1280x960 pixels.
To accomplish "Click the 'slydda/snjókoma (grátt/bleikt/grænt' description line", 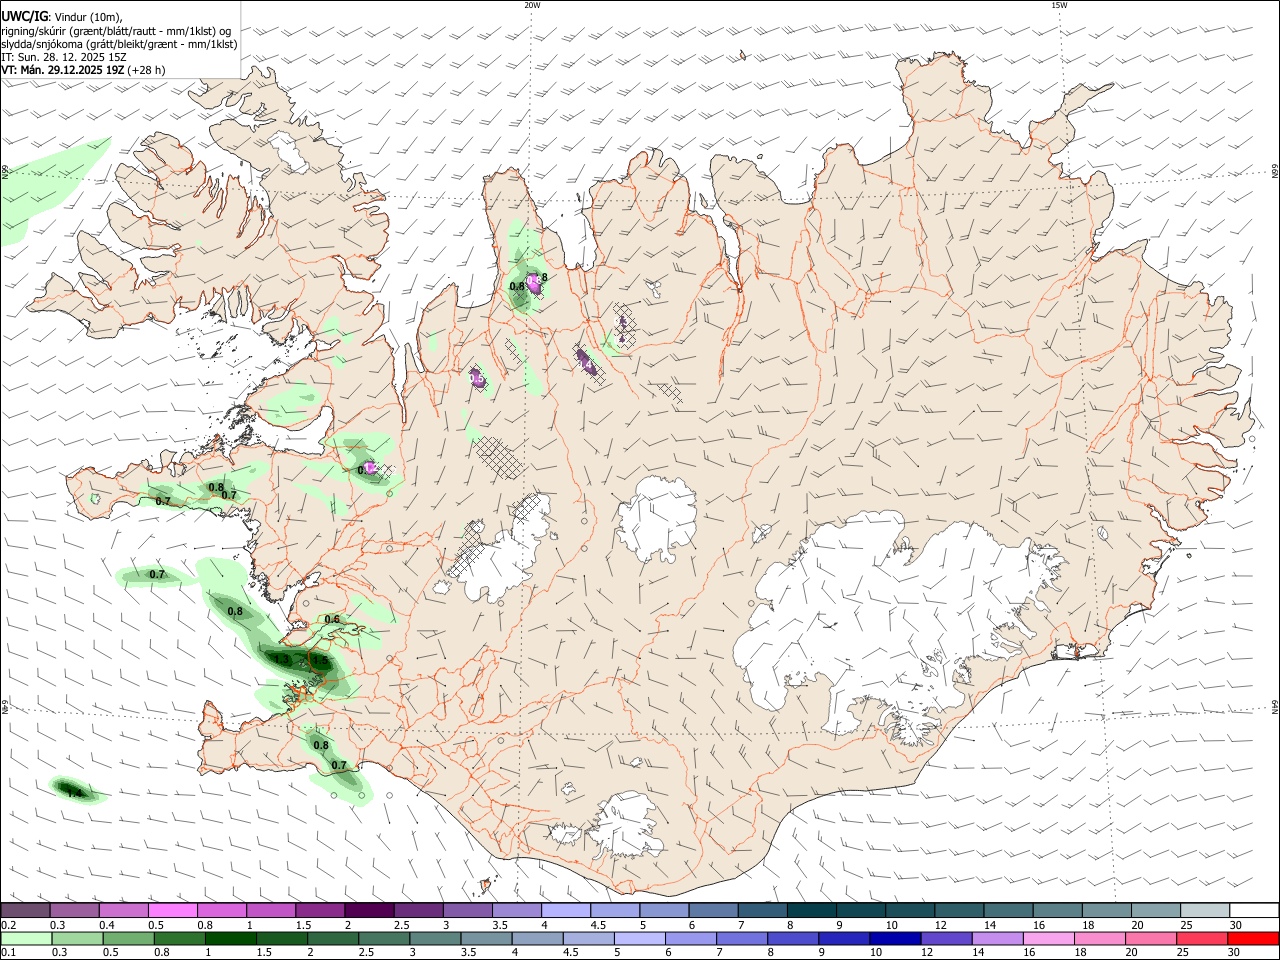I will coord(119,44).
